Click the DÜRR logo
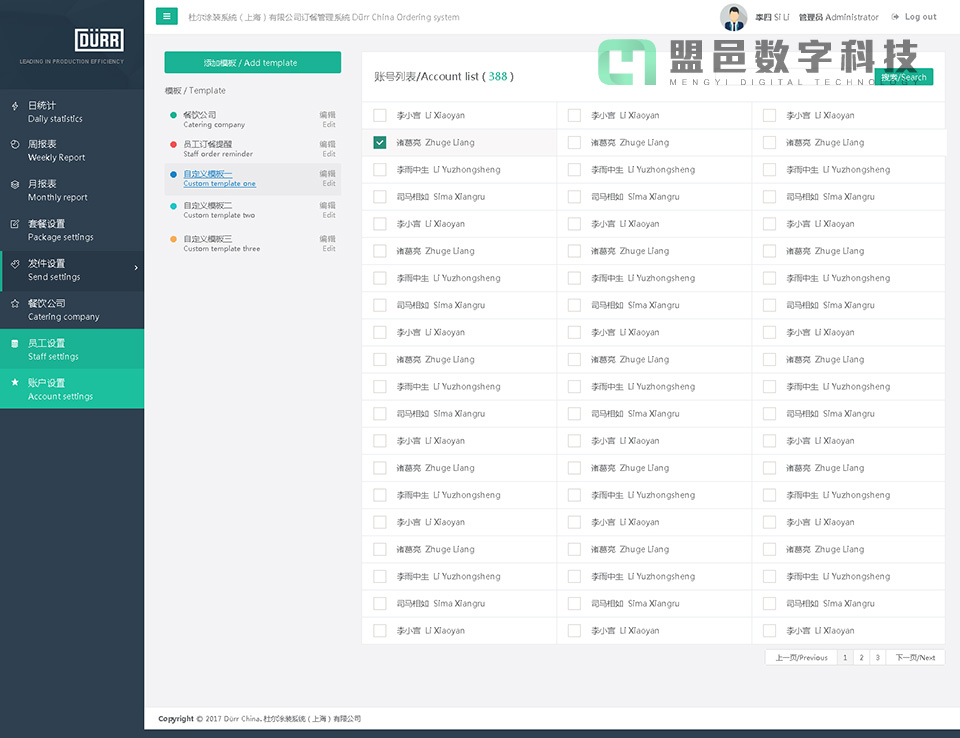The width and height of the screenshot is (960, 738). click(99, 40)
